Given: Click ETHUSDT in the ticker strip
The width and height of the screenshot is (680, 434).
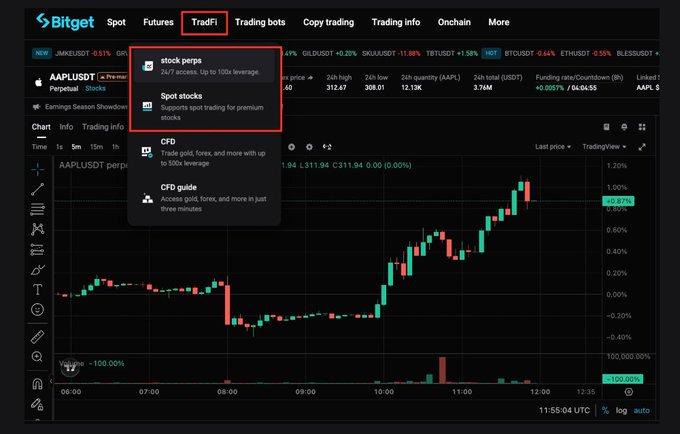Looking at the screenshot, I should (576, 53).
